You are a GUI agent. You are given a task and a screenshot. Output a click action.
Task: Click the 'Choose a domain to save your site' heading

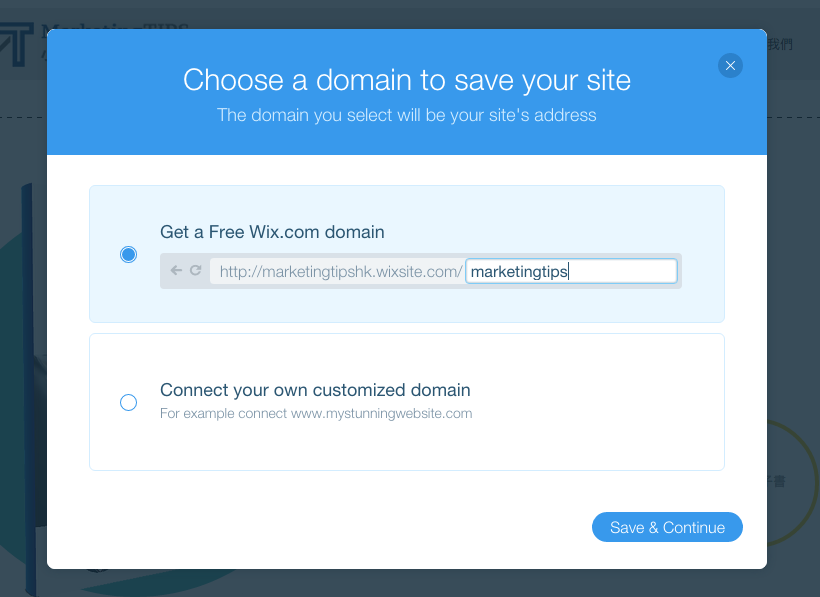pyautogui.click(x=407, y=80)
